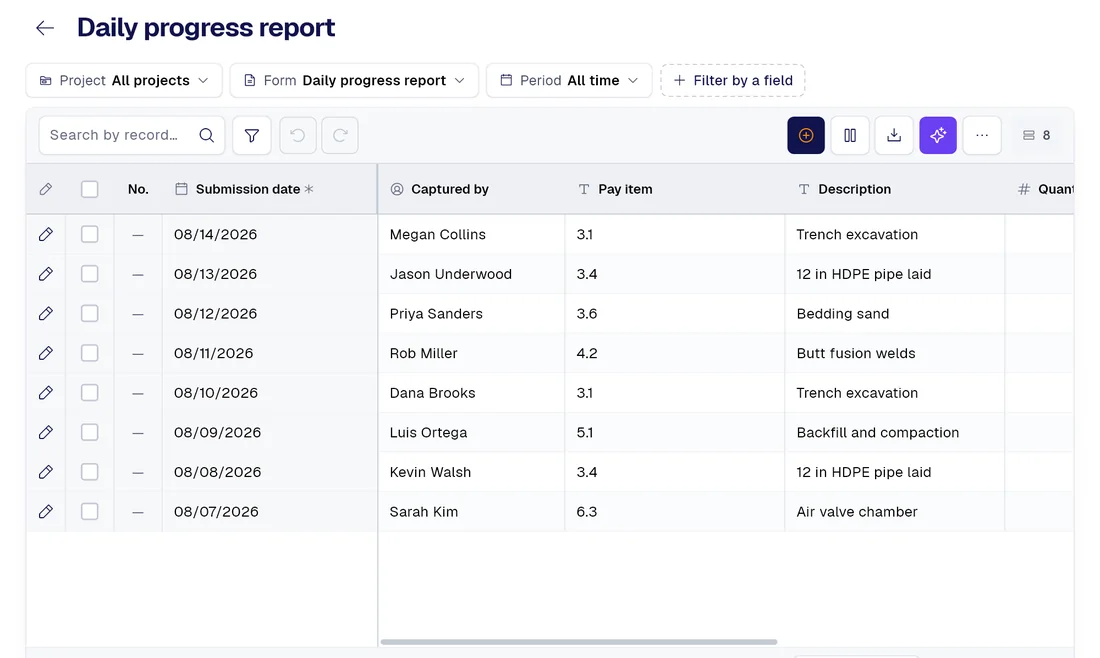This screenshot has width=1100, height=658.
Task: Click the Pay item column header
Action: (675, 189)
